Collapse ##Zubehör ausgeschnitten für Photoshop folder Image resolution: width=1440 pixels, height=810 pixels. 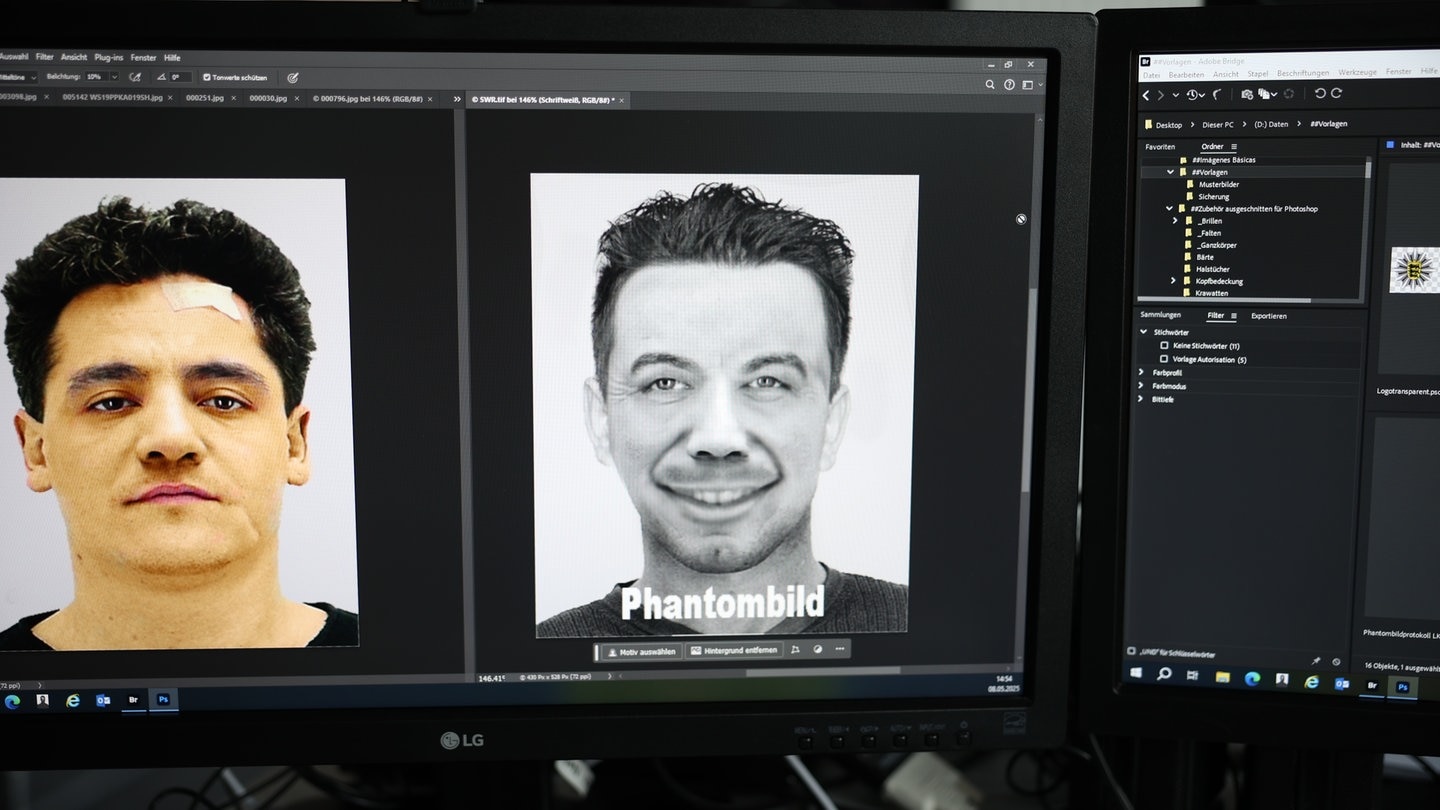[1169, 209]
